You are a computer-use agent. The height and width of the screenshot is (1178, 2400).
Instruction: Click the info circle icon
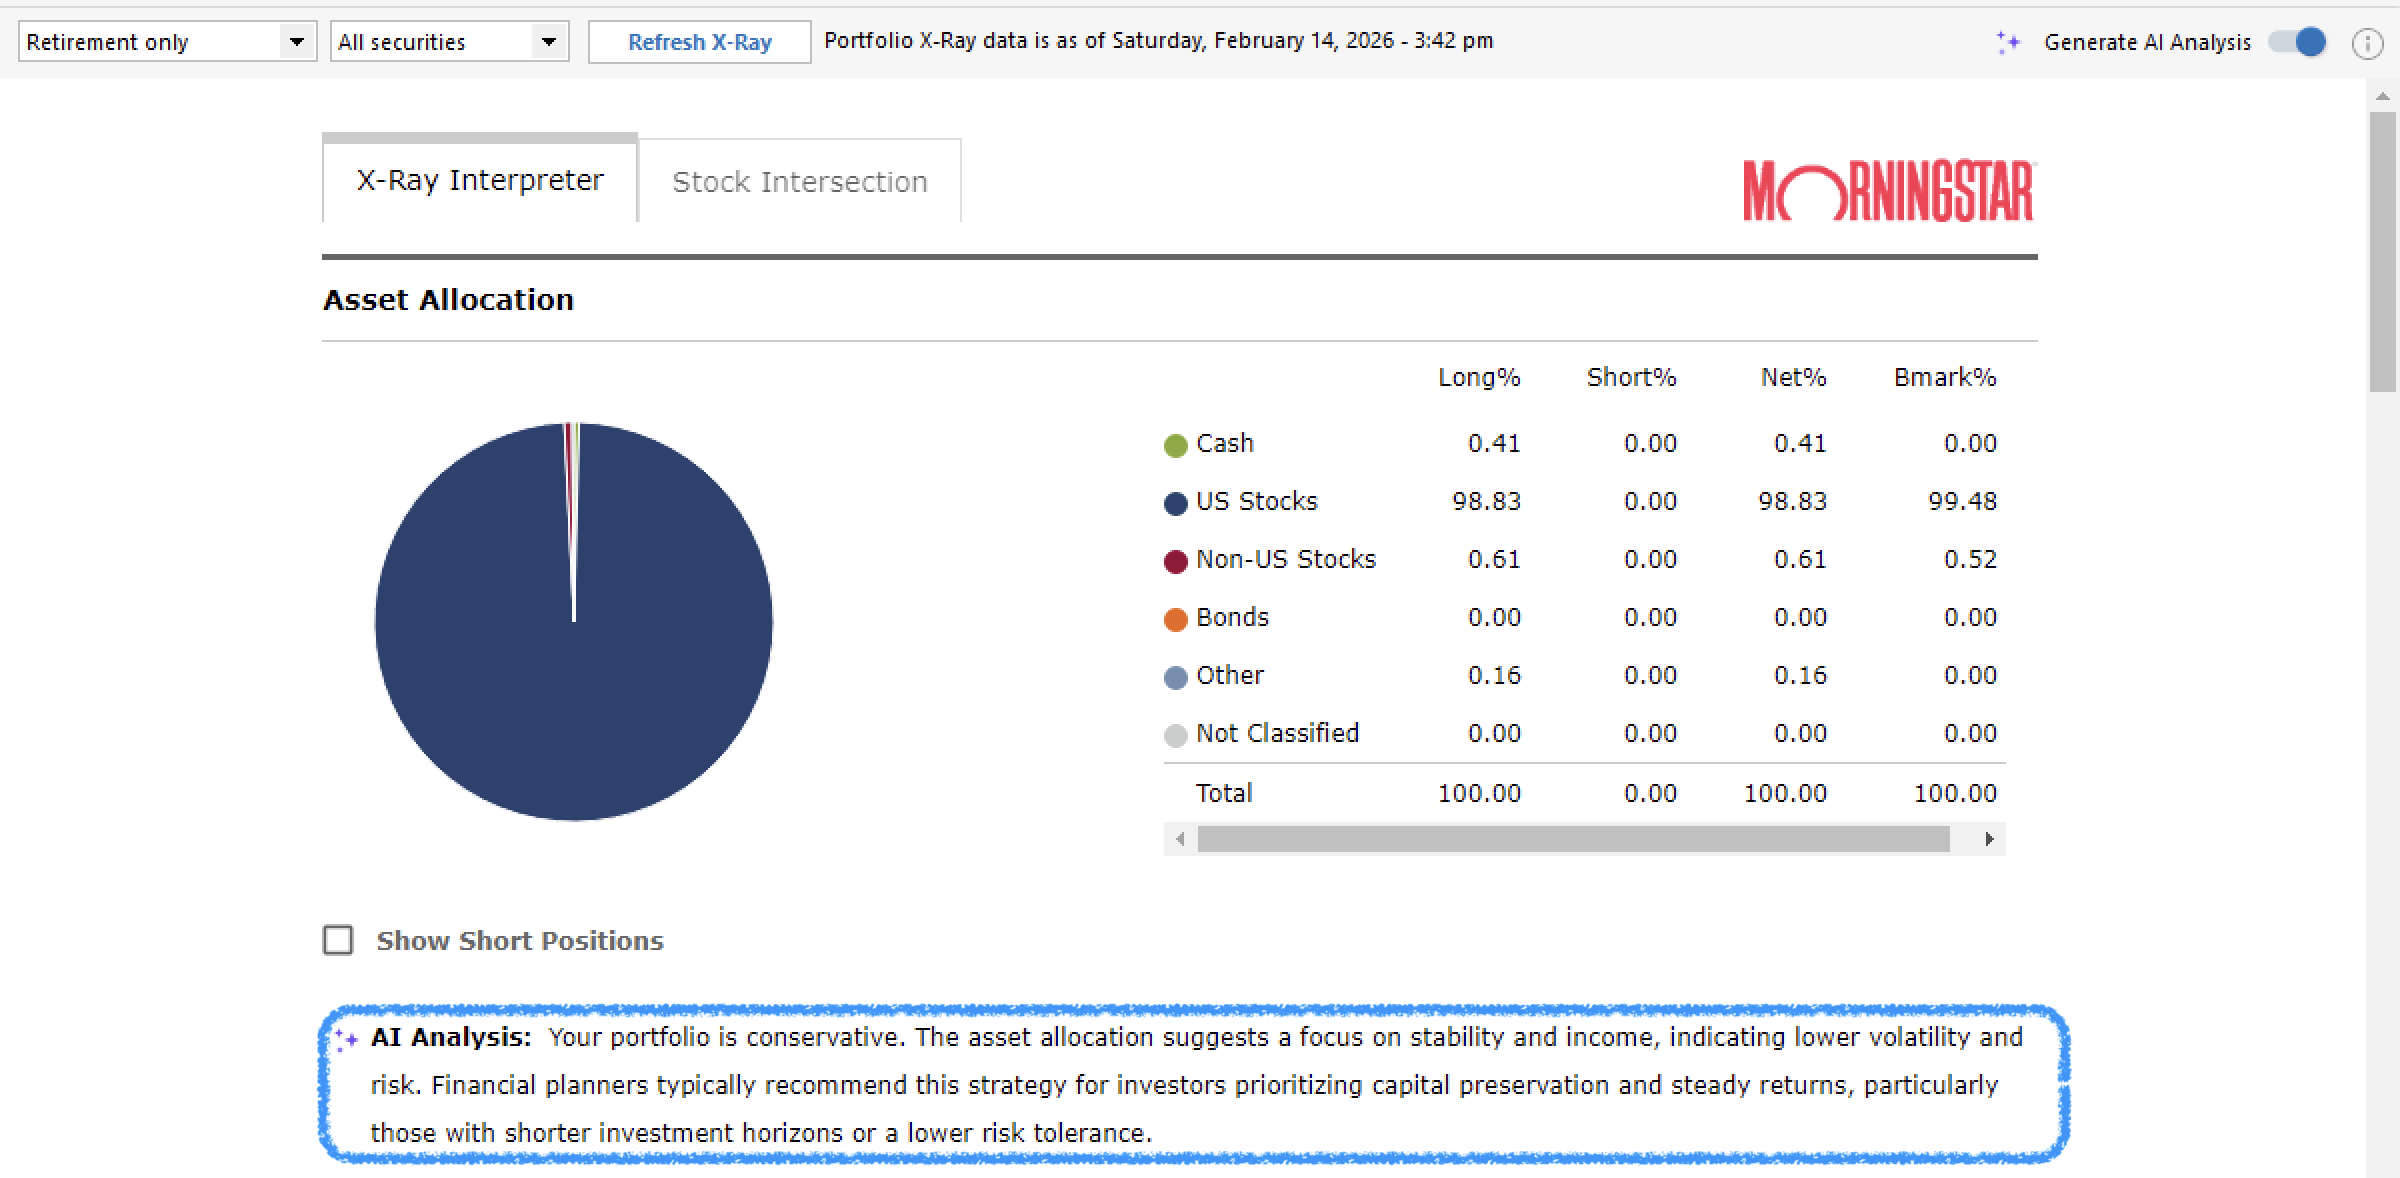(2366, 43)
